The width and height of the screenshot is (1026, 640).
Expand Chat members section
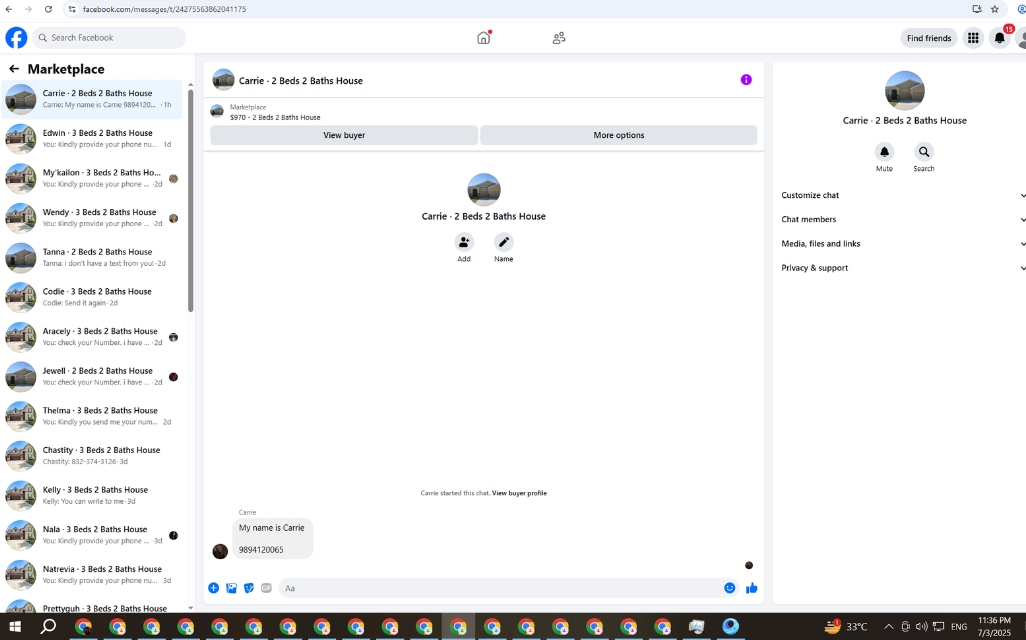coord(903,219)
